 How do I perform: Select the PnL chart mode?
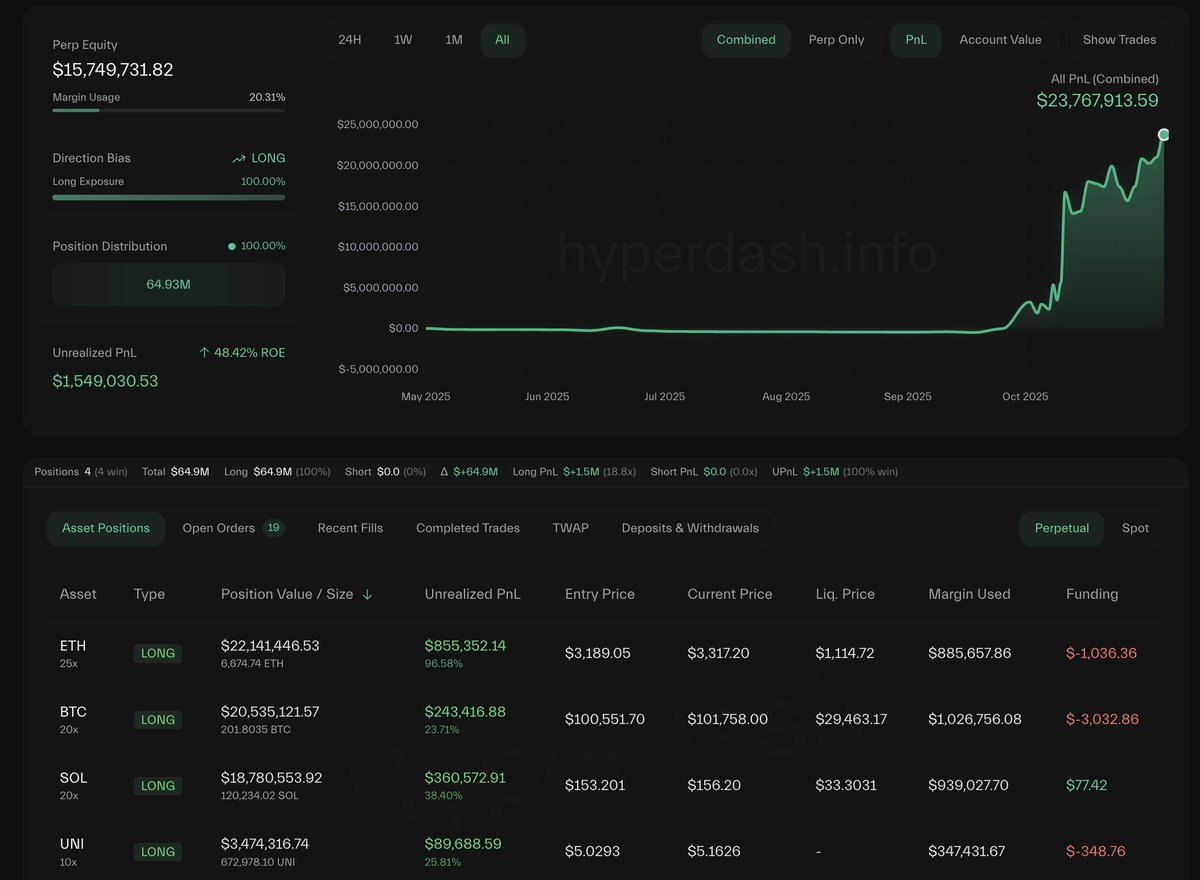coord(916,40)
